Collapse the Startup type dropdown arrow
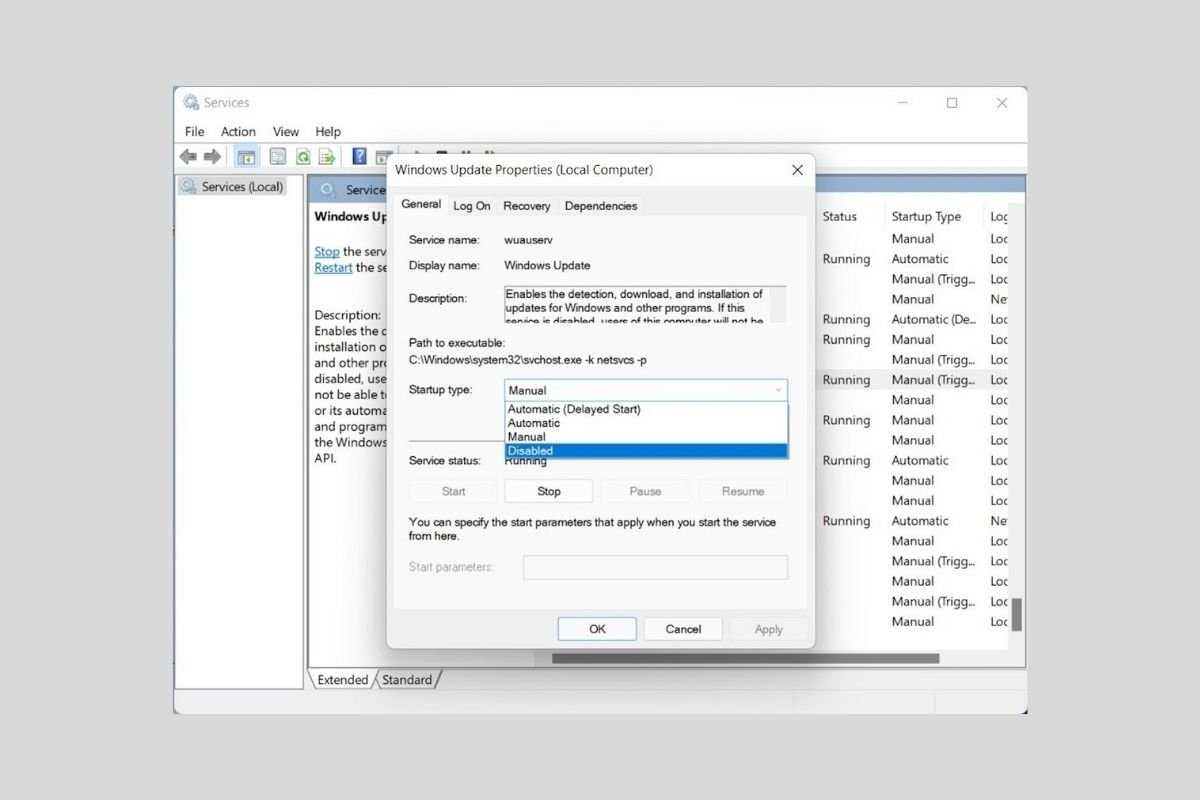This screenshot has height=800, width=1200. coord(777,390)
